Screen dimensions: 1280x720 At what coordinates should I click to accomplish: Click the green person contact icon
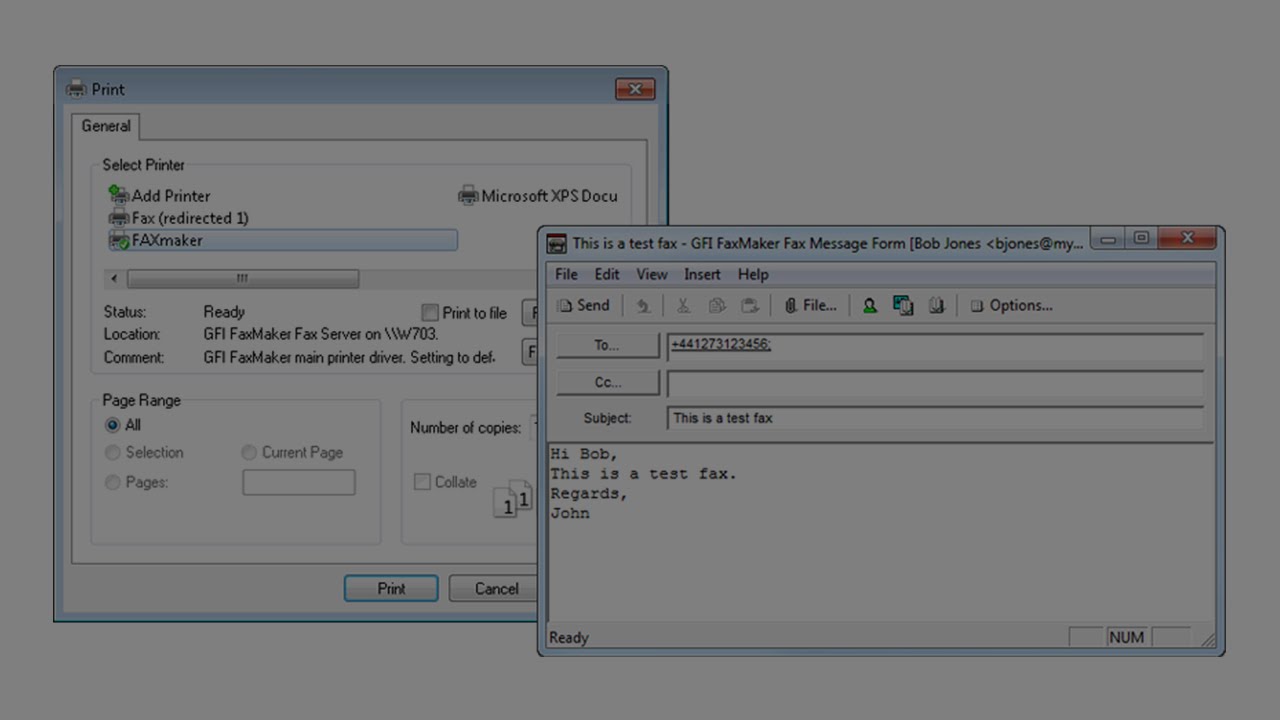(x=870, y=306)
